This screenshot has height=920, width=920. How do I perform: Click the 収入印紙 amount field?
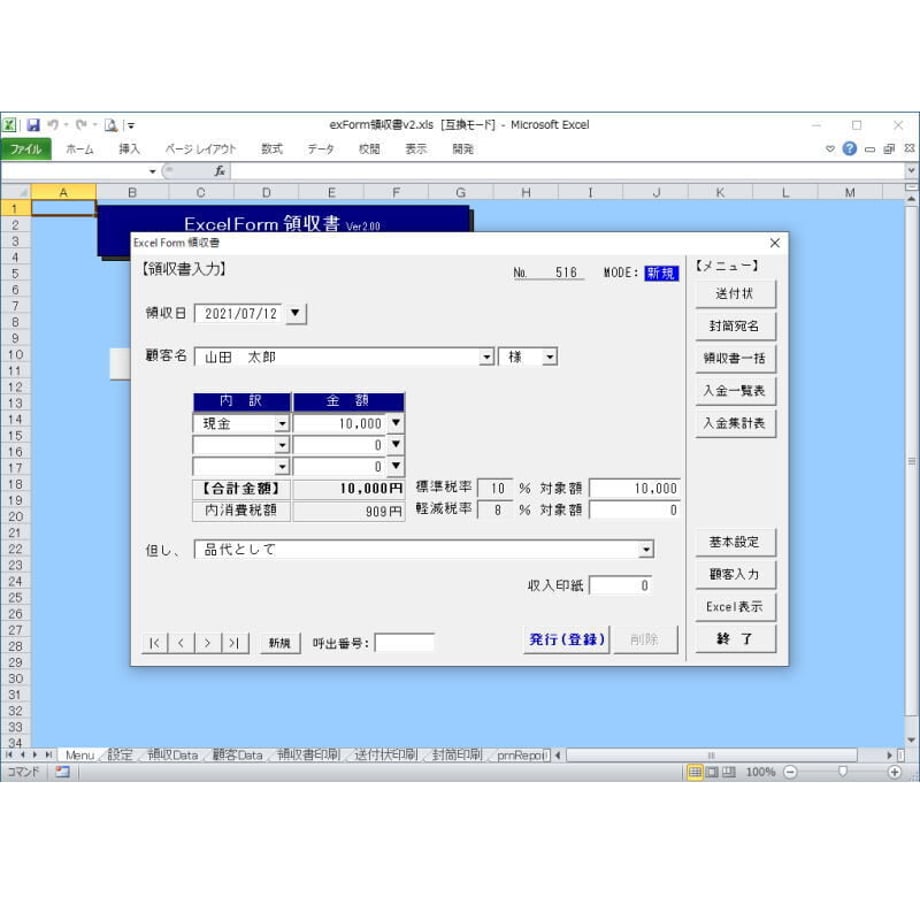pyautogui.click(x=621, y=585)
